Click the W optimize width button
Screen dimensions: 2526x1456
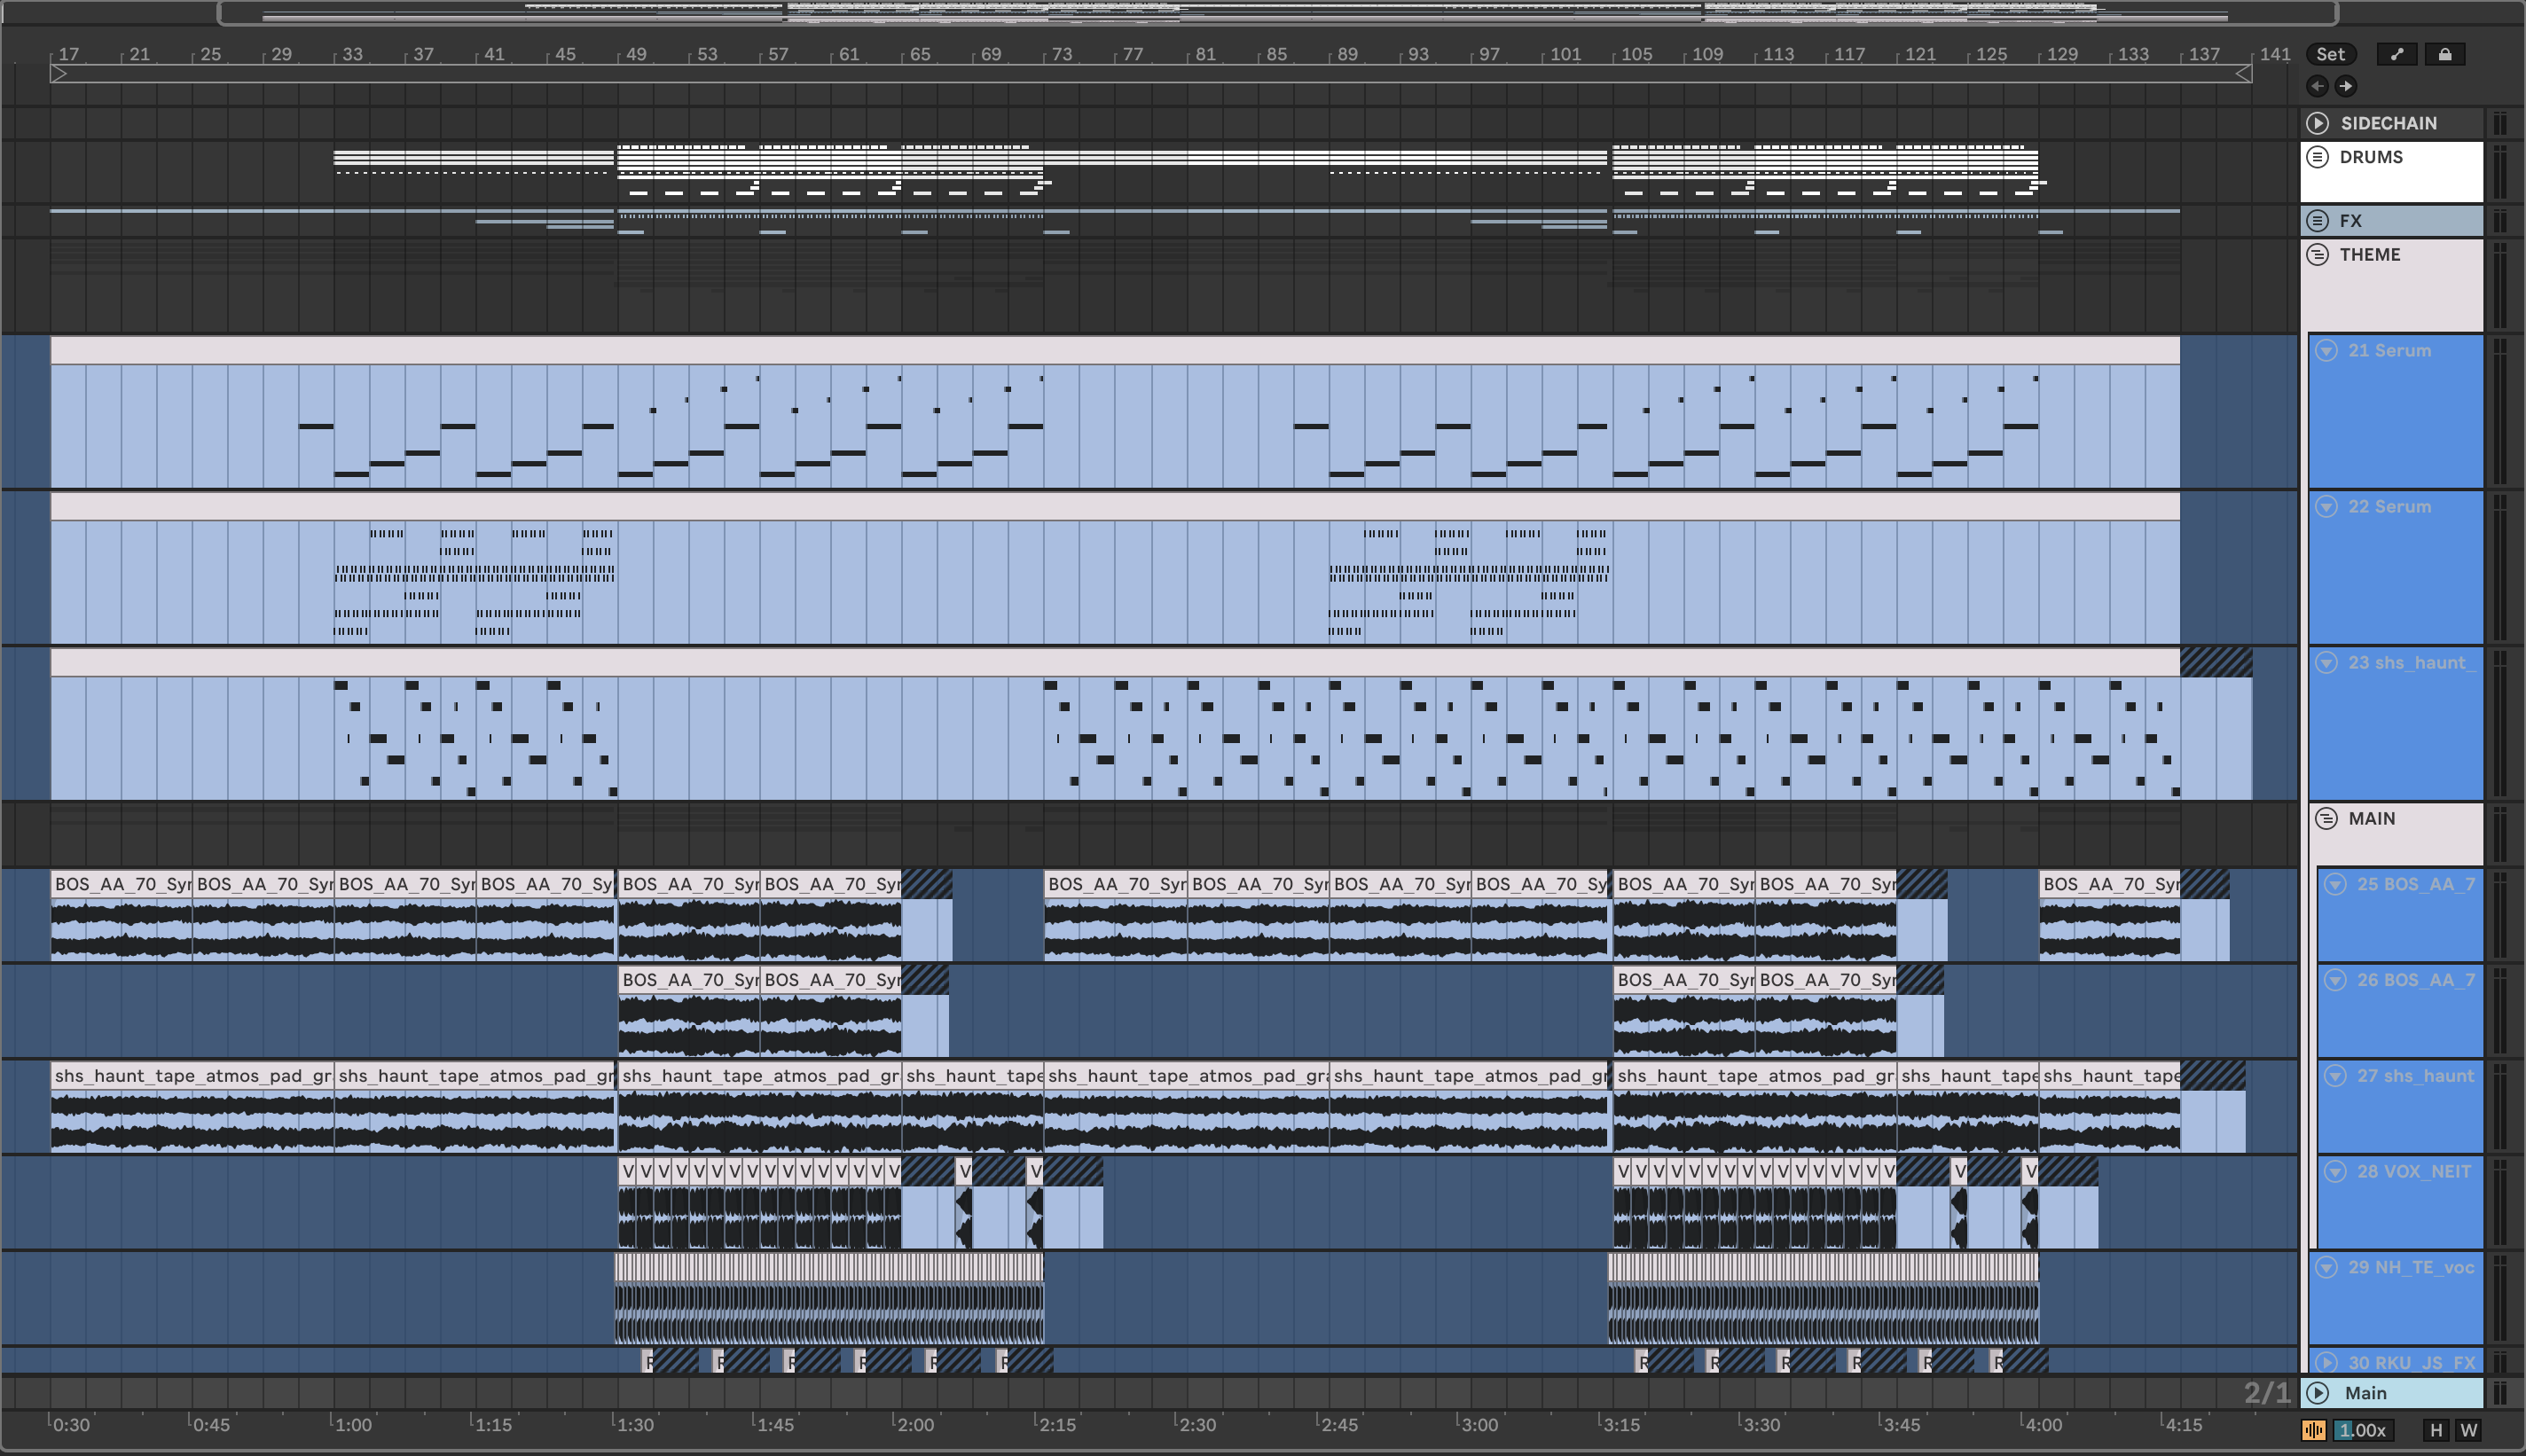click(2469, 1431)
